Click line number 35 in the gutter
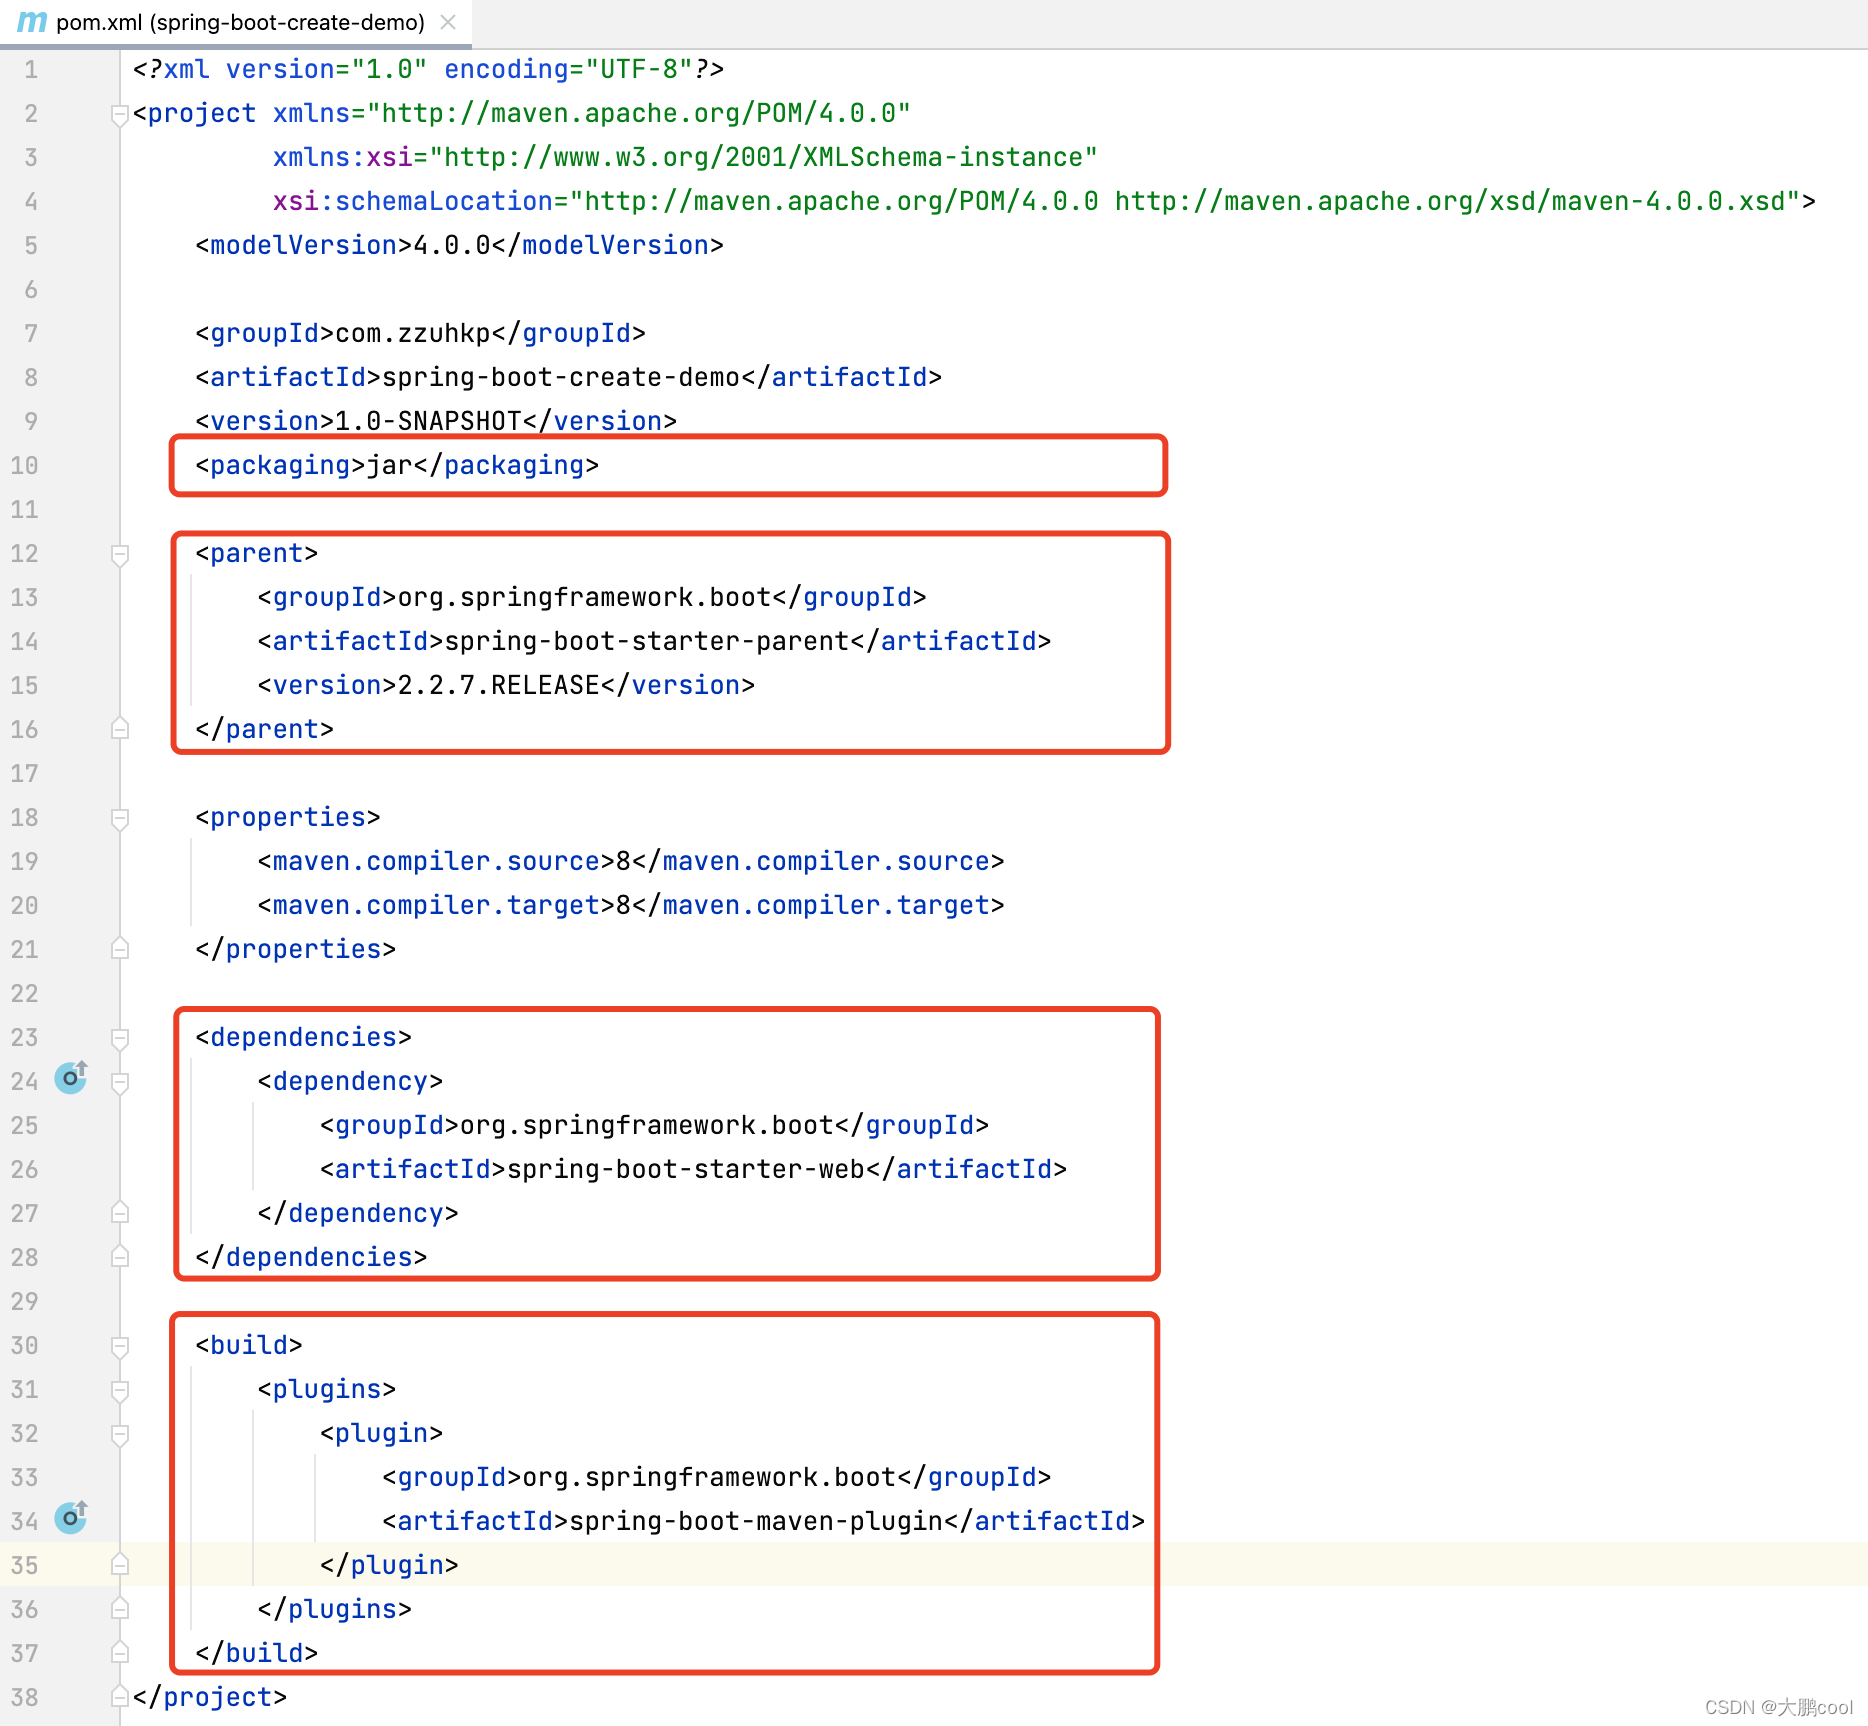1868x1726 pixels. click(25, 1565)
